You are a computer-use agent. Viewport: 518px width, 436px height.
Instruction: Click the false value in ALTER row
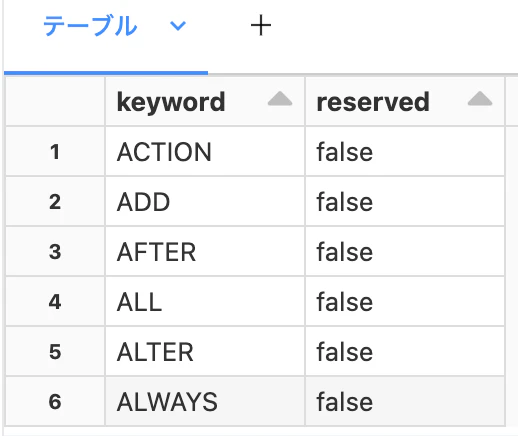coord(405,351)
